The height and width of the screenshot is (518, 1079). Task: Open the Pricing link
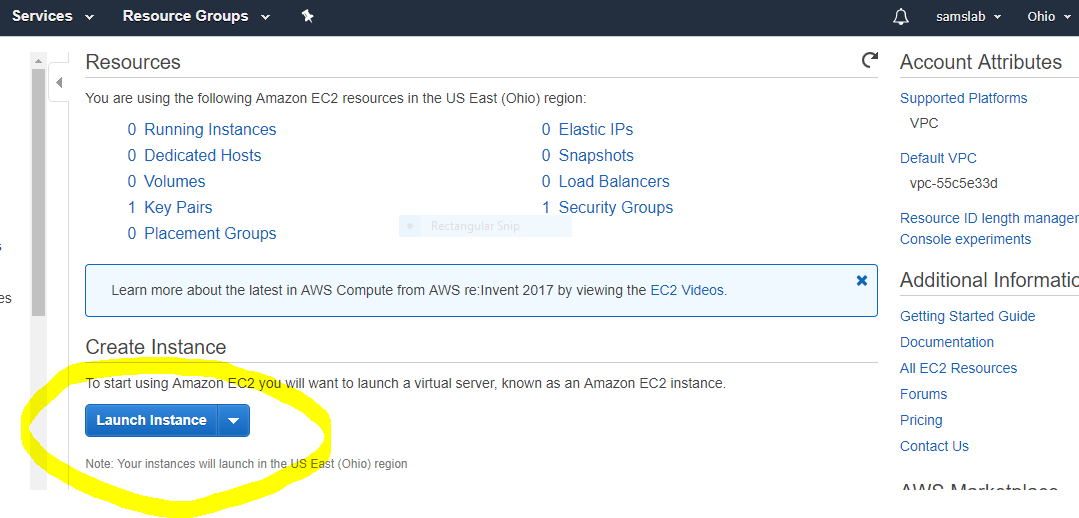pyautogui.click(x=921, y=420)
